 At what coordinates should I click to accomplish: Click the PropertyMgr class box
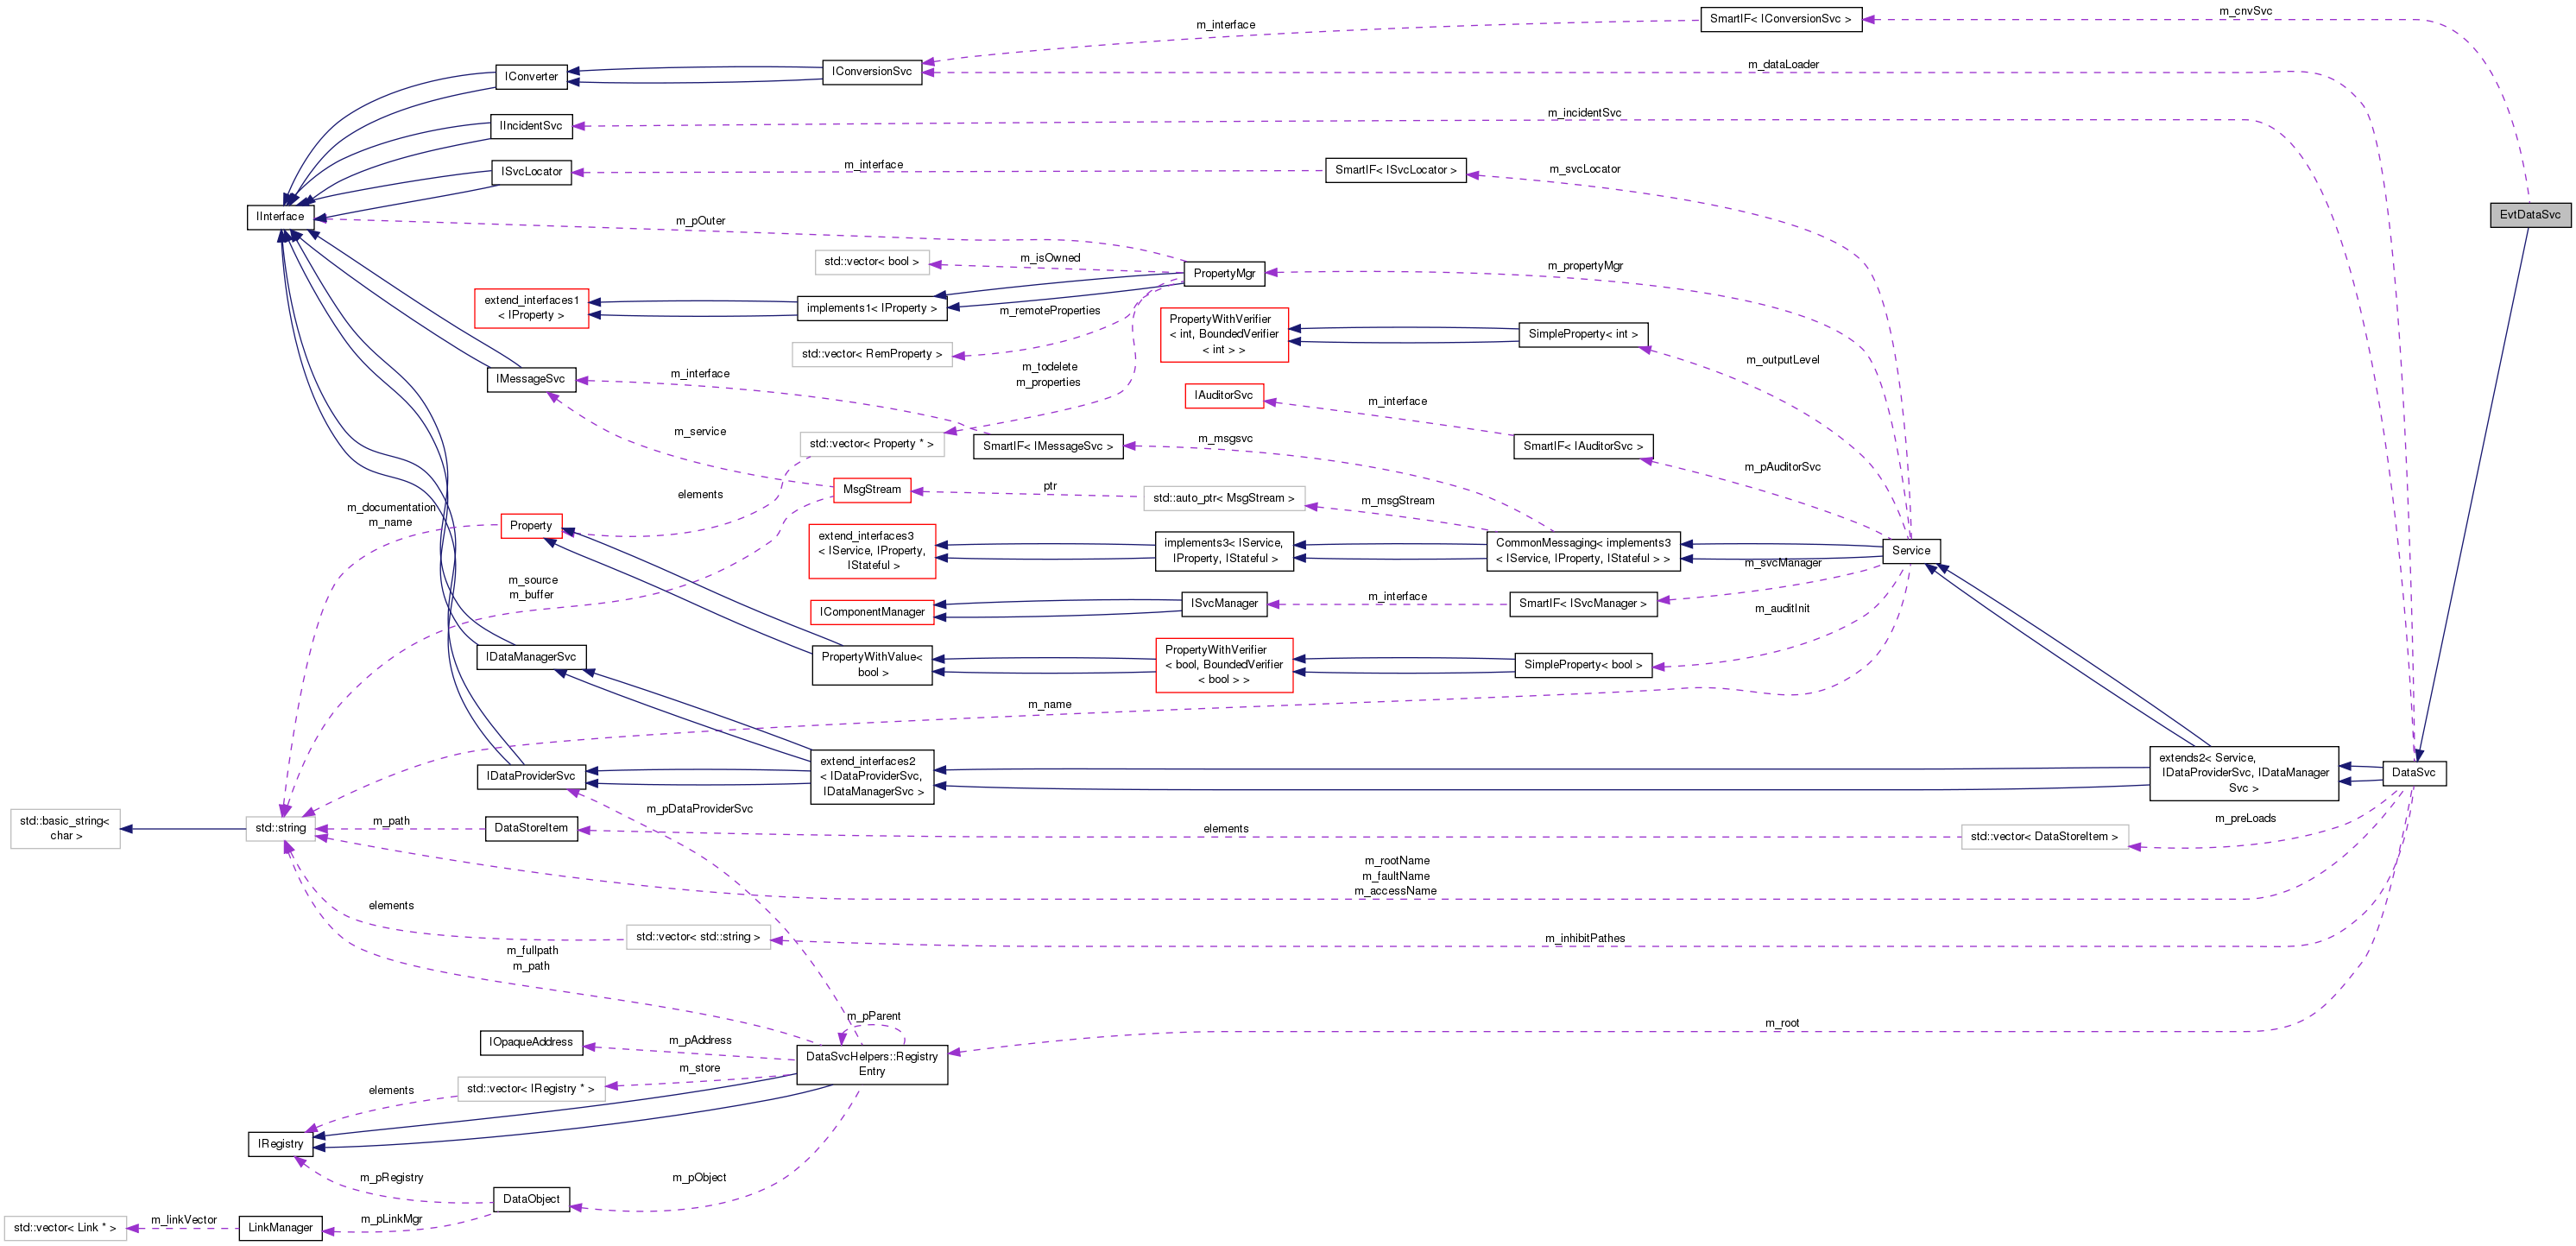(x=1222, y=272)
